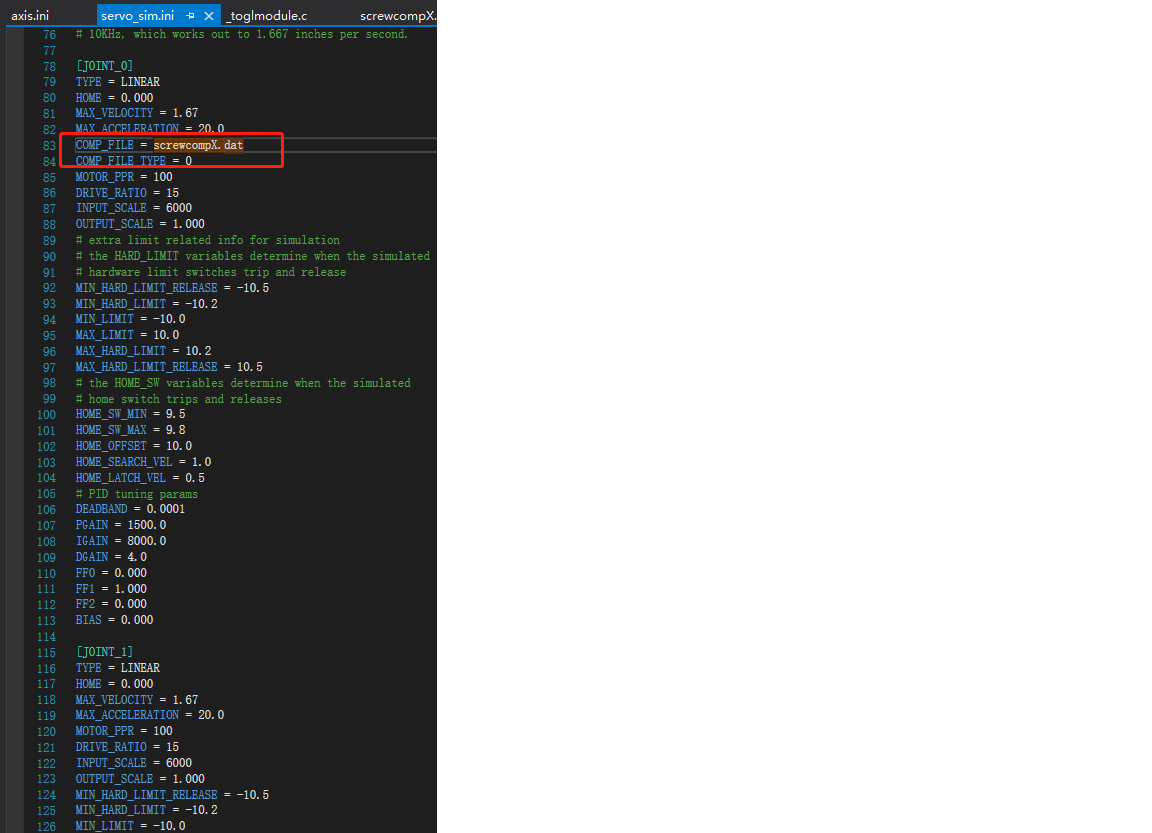
Task: Place cursor on screwcompX.dat value
Action: [198, 145]
